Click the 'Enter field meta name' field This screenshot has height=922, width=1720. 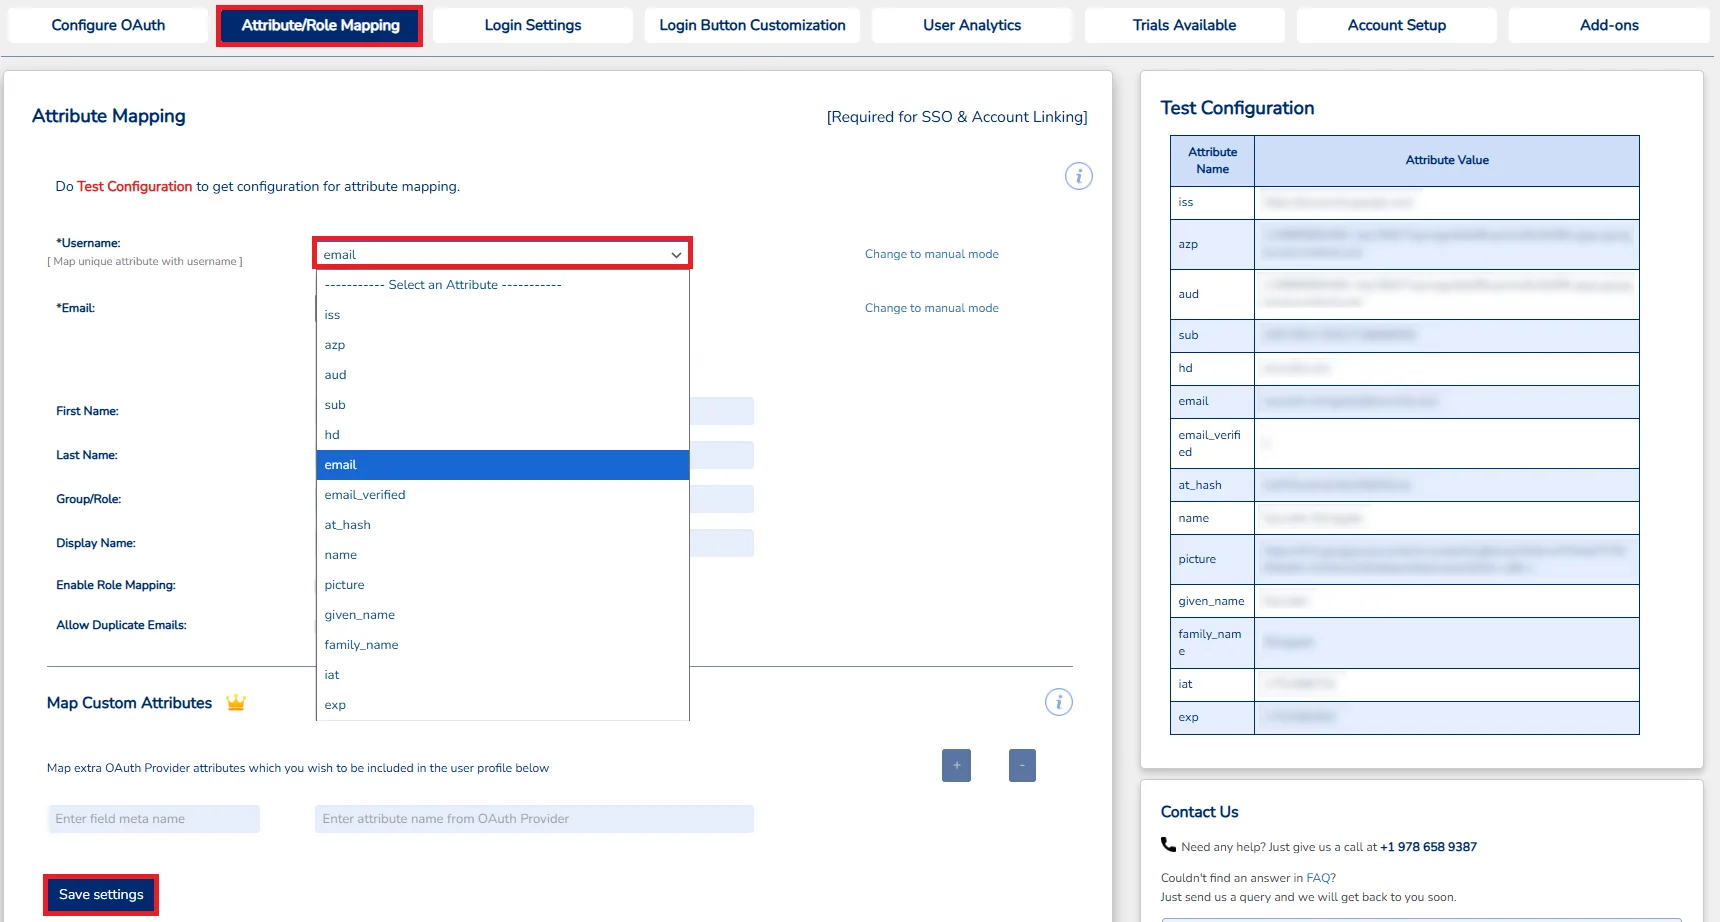coord(153,819)
